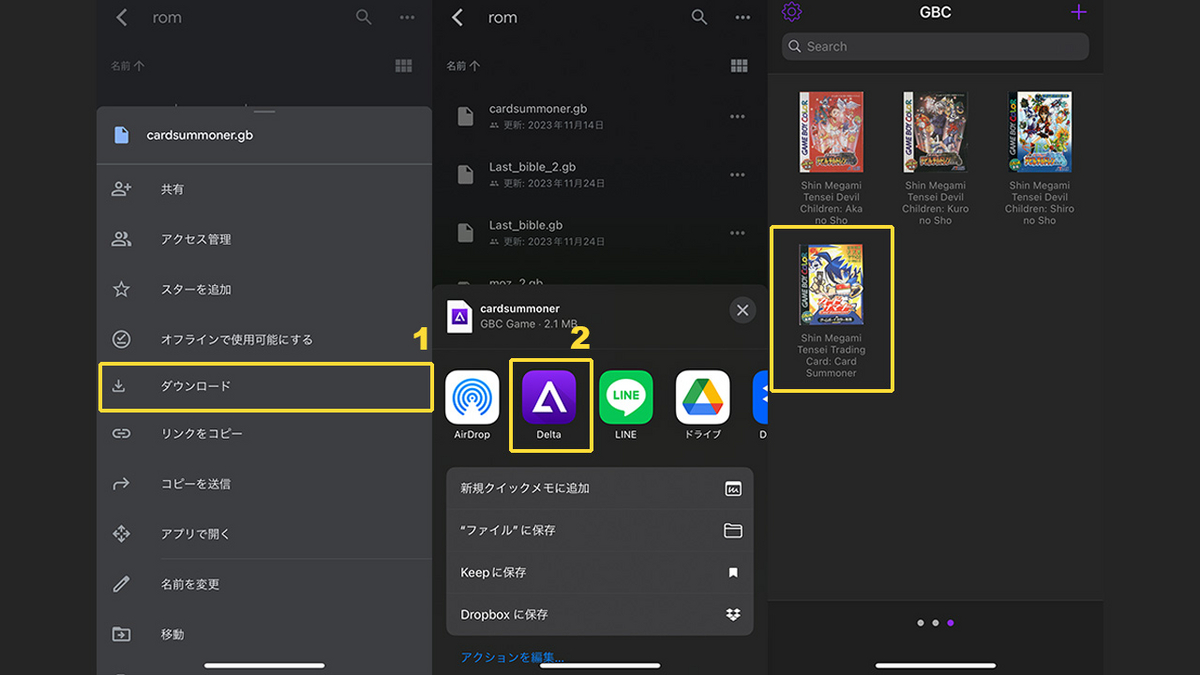Open Devil Children: Shiro no Sho game
Viewport: 1200px width, 675px height.
1039,158
